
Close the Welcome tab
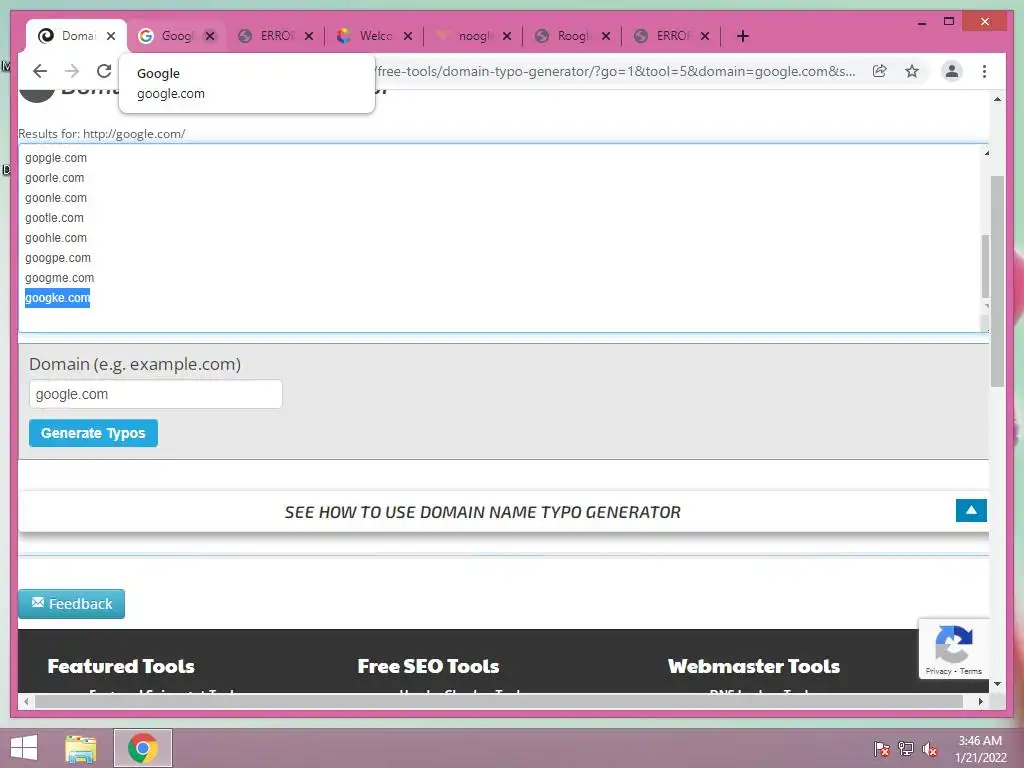408,36
